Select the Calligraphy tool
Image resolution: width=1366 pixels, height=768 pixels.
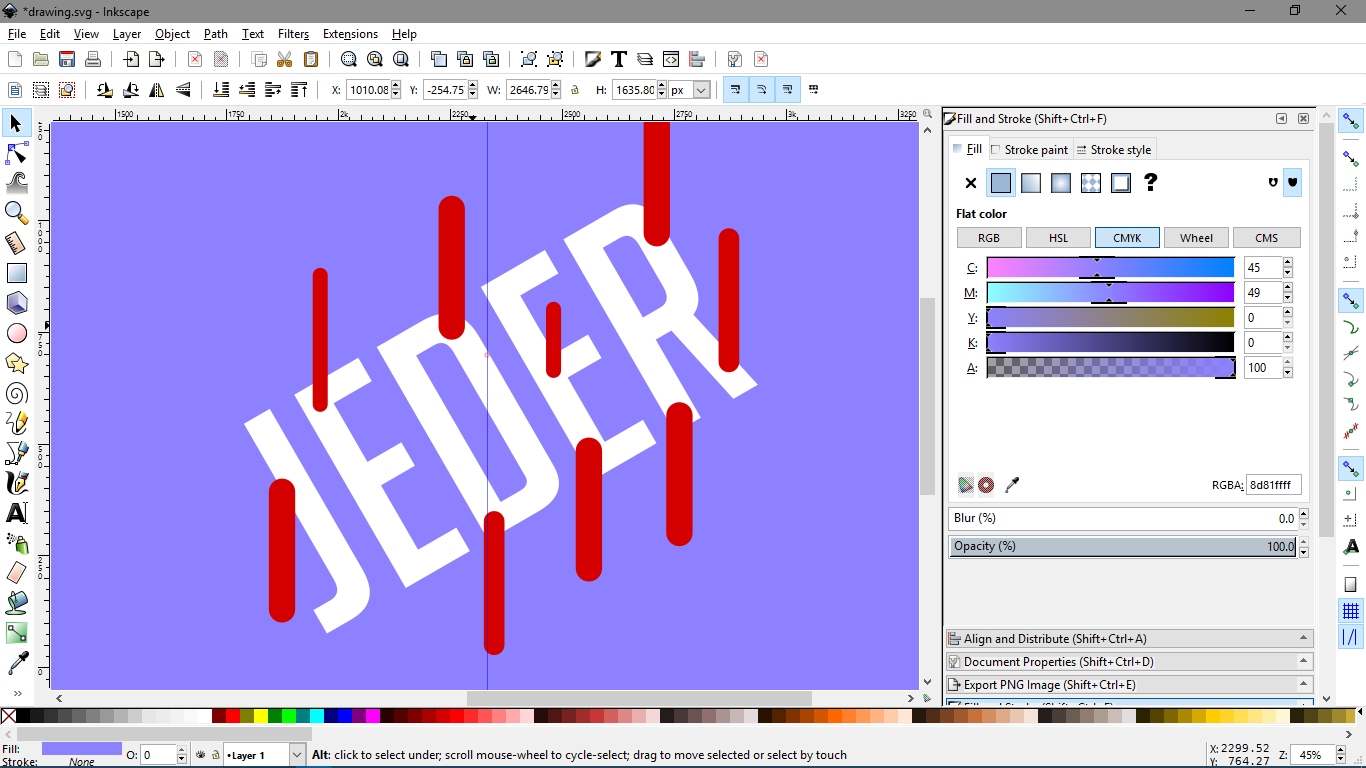[16, 483]
